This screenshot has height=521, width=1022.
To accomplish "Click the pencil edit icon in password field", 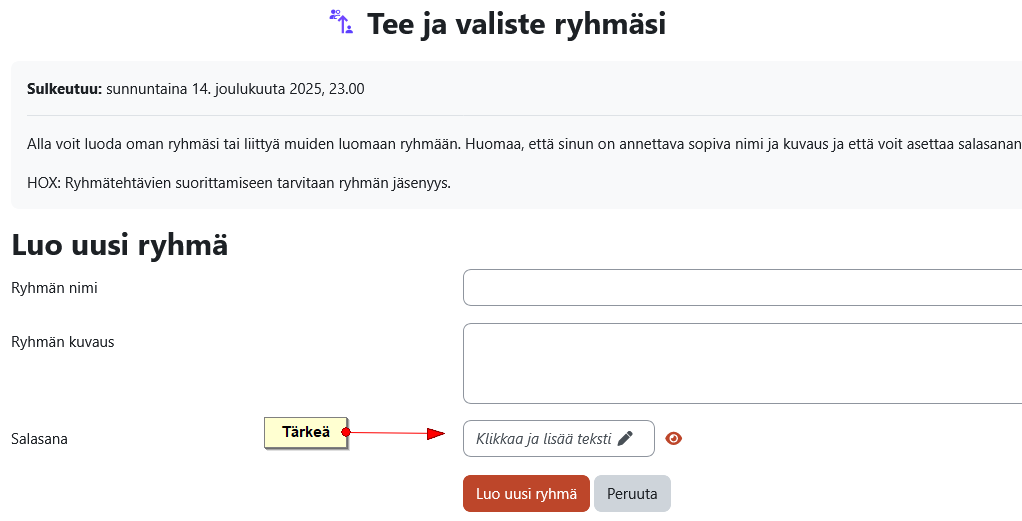I will (624, 438).
